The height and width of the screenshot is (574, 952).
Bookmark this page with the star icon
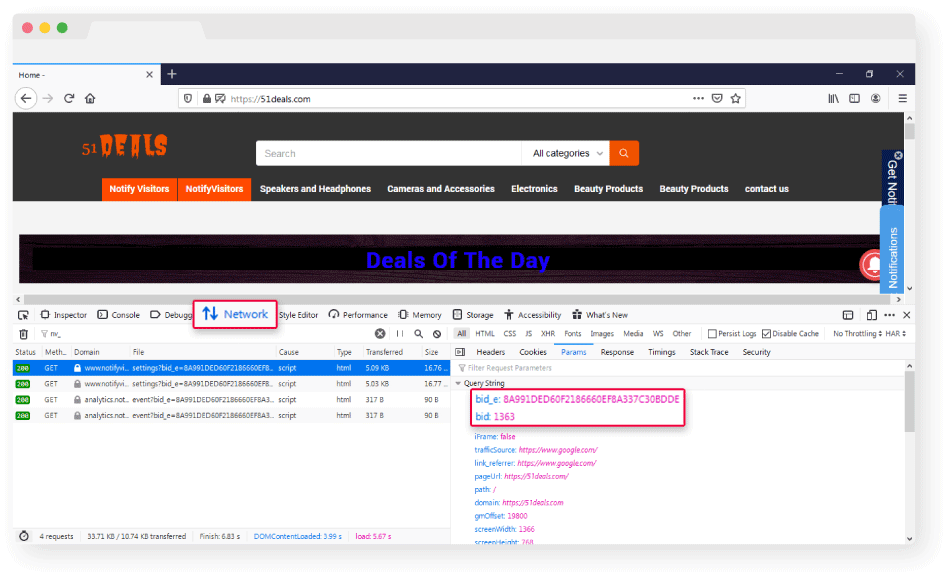click(736, 98)
